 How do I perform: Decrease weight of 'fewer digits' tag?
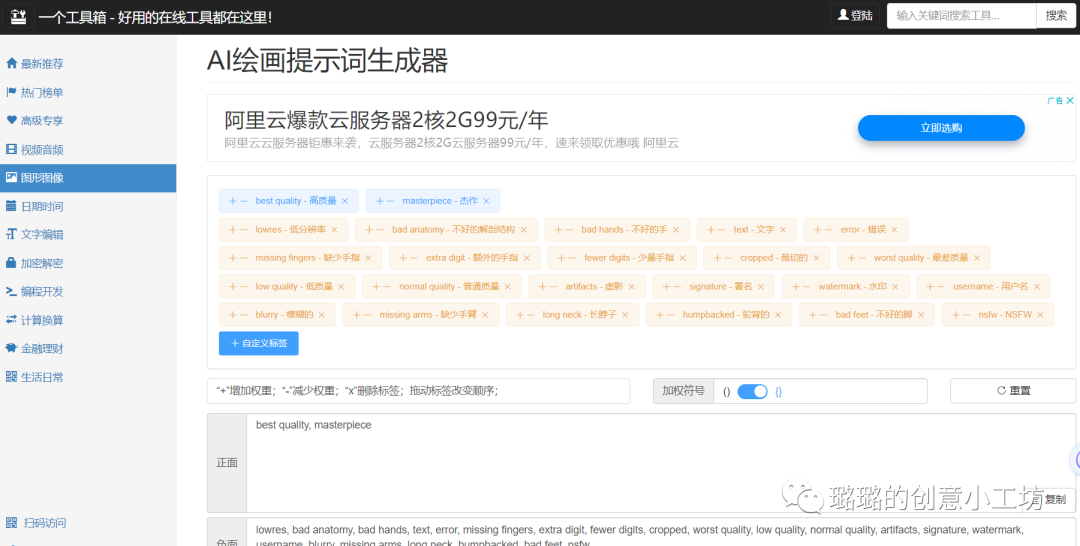pos(572,258)
